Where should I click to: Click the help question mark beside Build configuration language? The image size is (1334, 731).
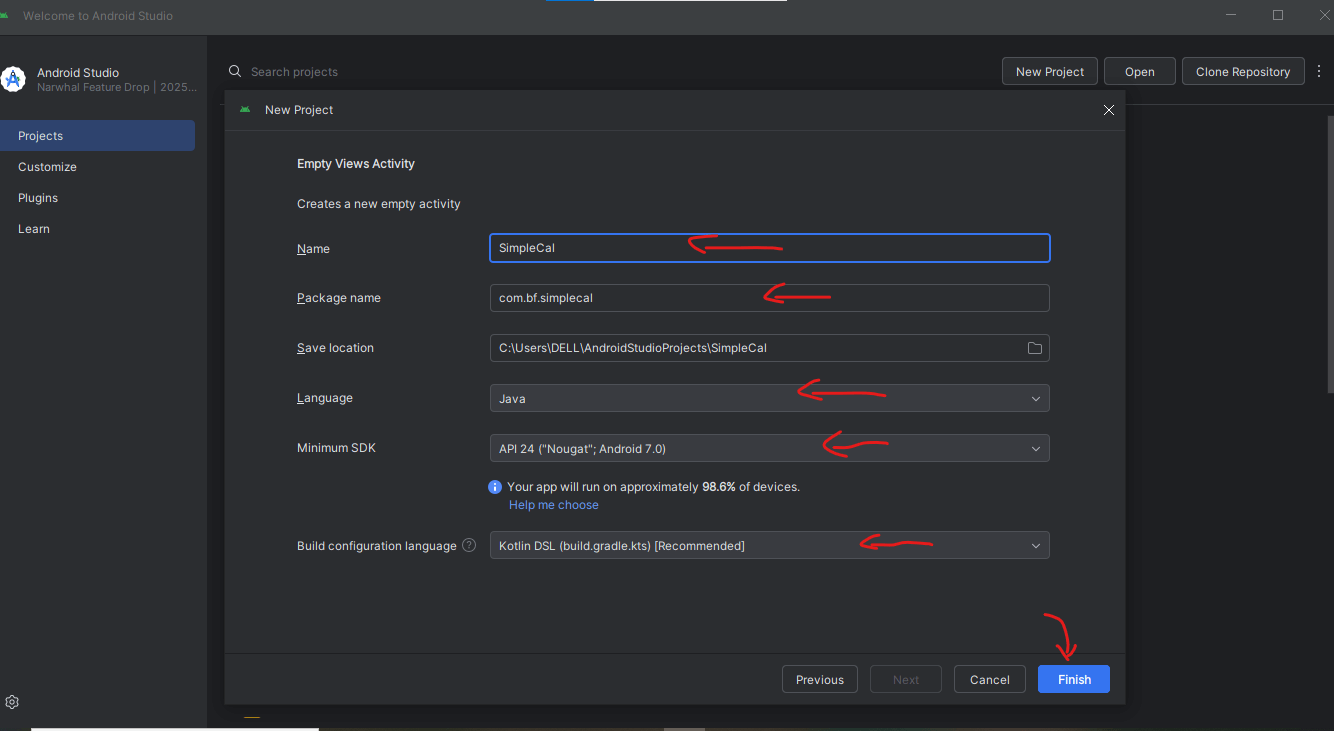[469, 545]
